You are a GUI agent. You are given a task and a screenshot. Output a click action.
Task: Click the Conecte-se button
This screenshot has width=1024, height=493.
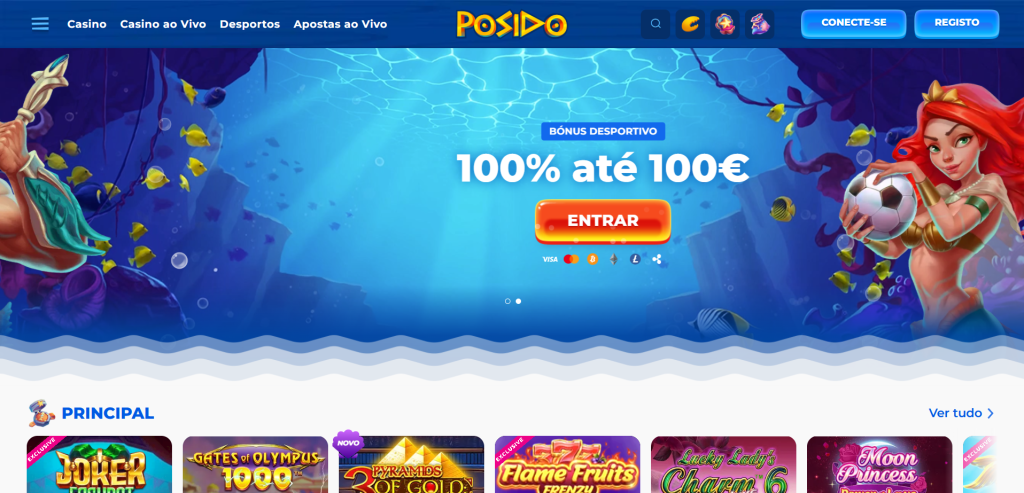click(x=854, y=24)
